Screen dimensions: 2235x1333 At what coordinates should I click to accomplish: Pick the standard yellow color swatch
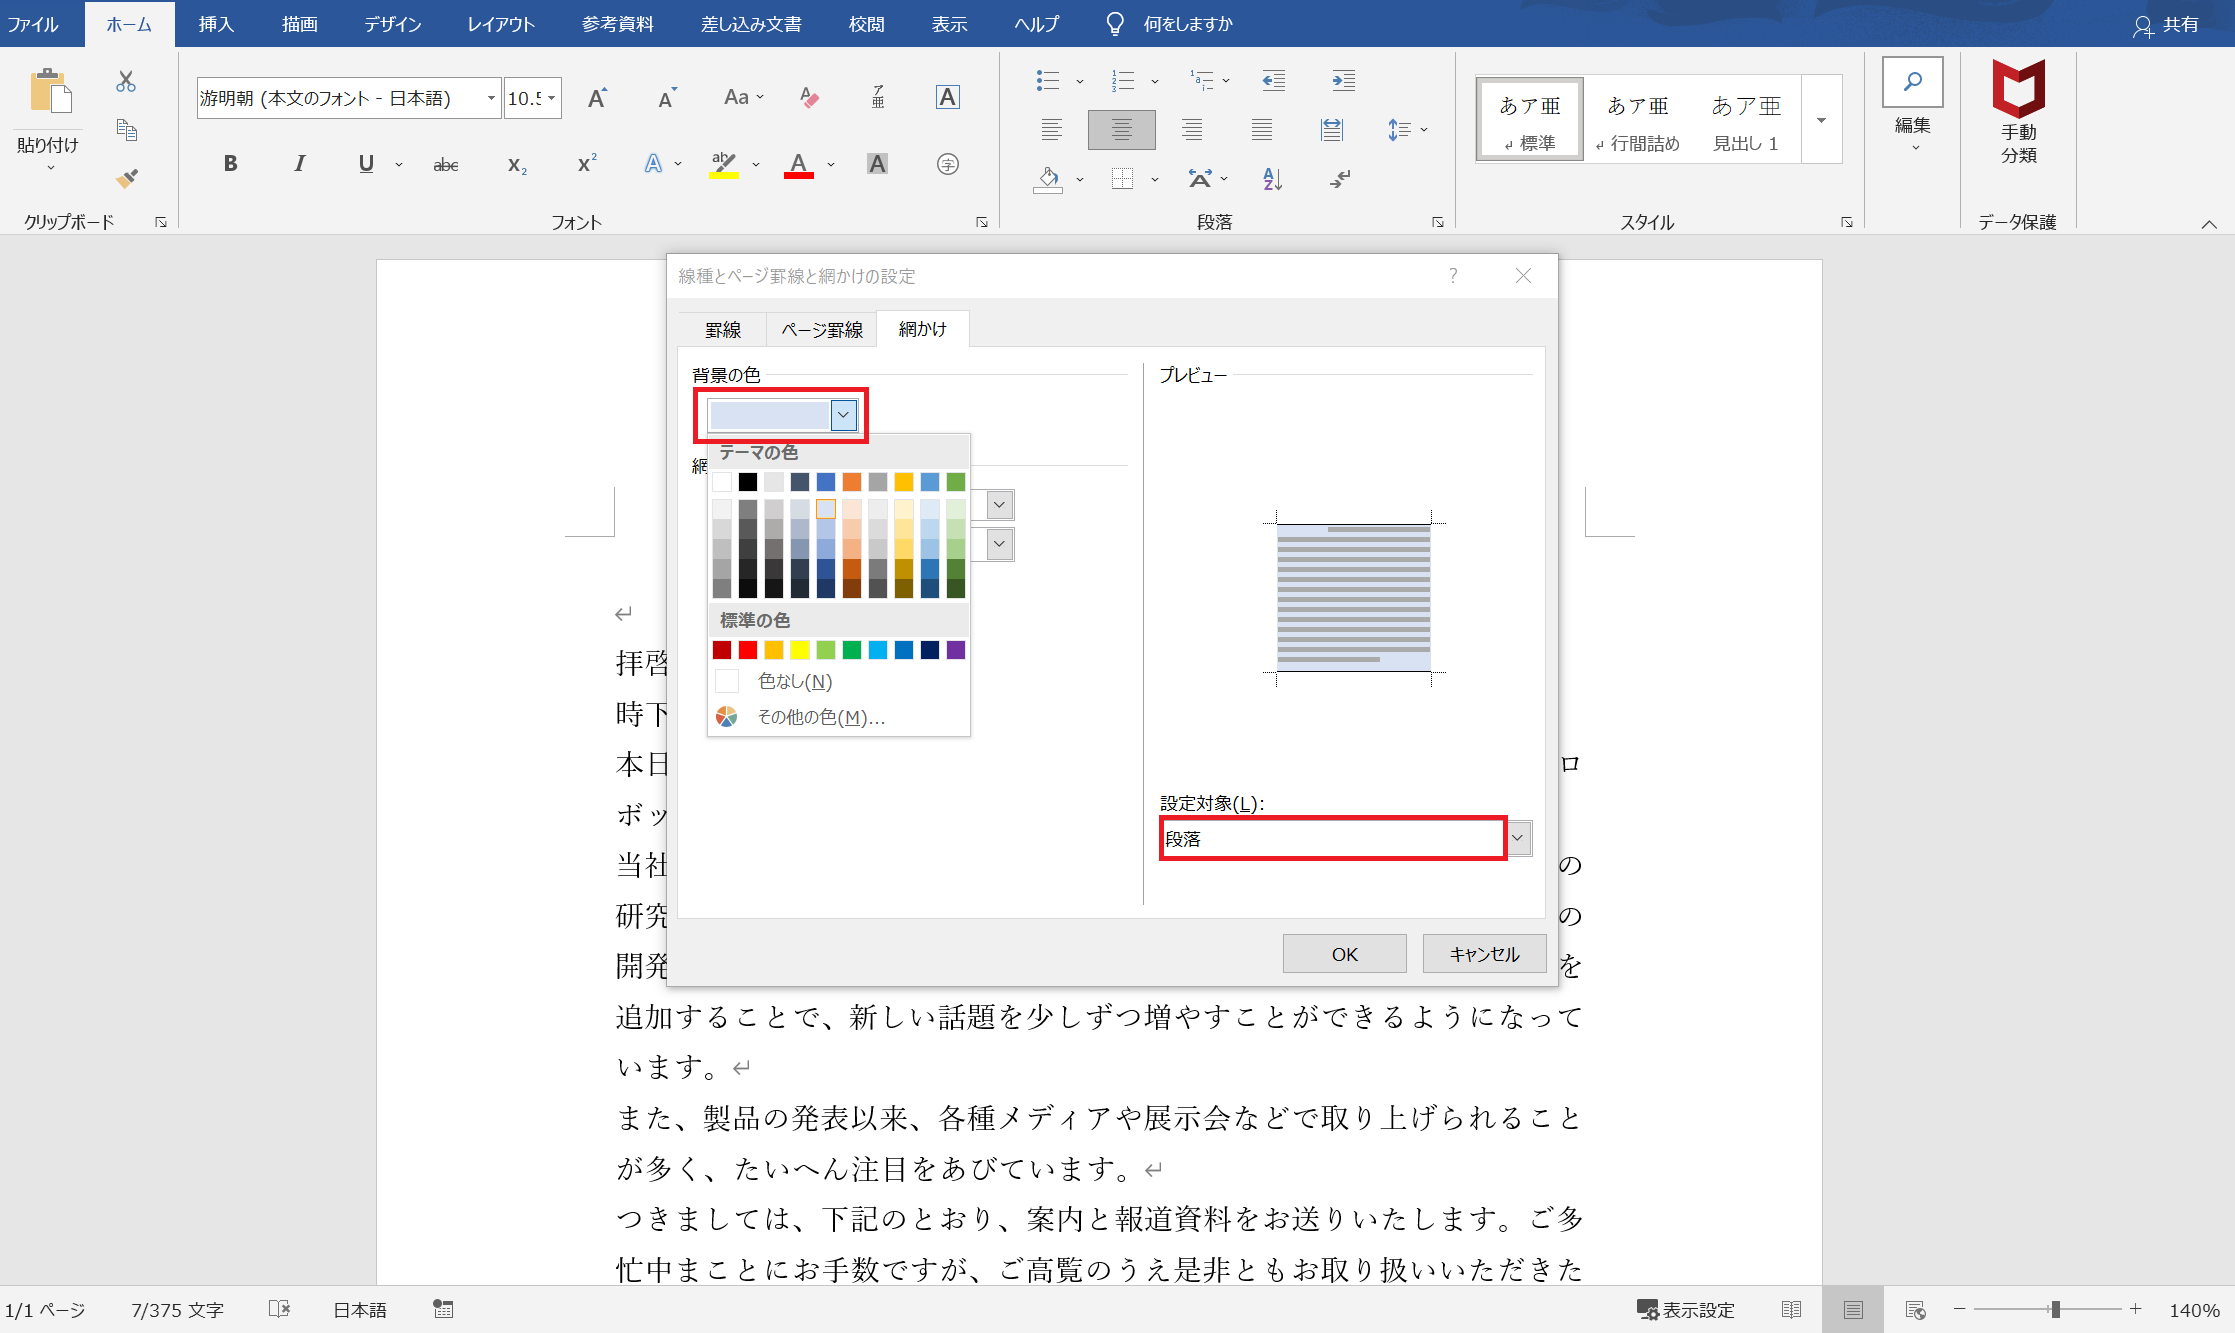pyautogui.click(x=800, y=650)
